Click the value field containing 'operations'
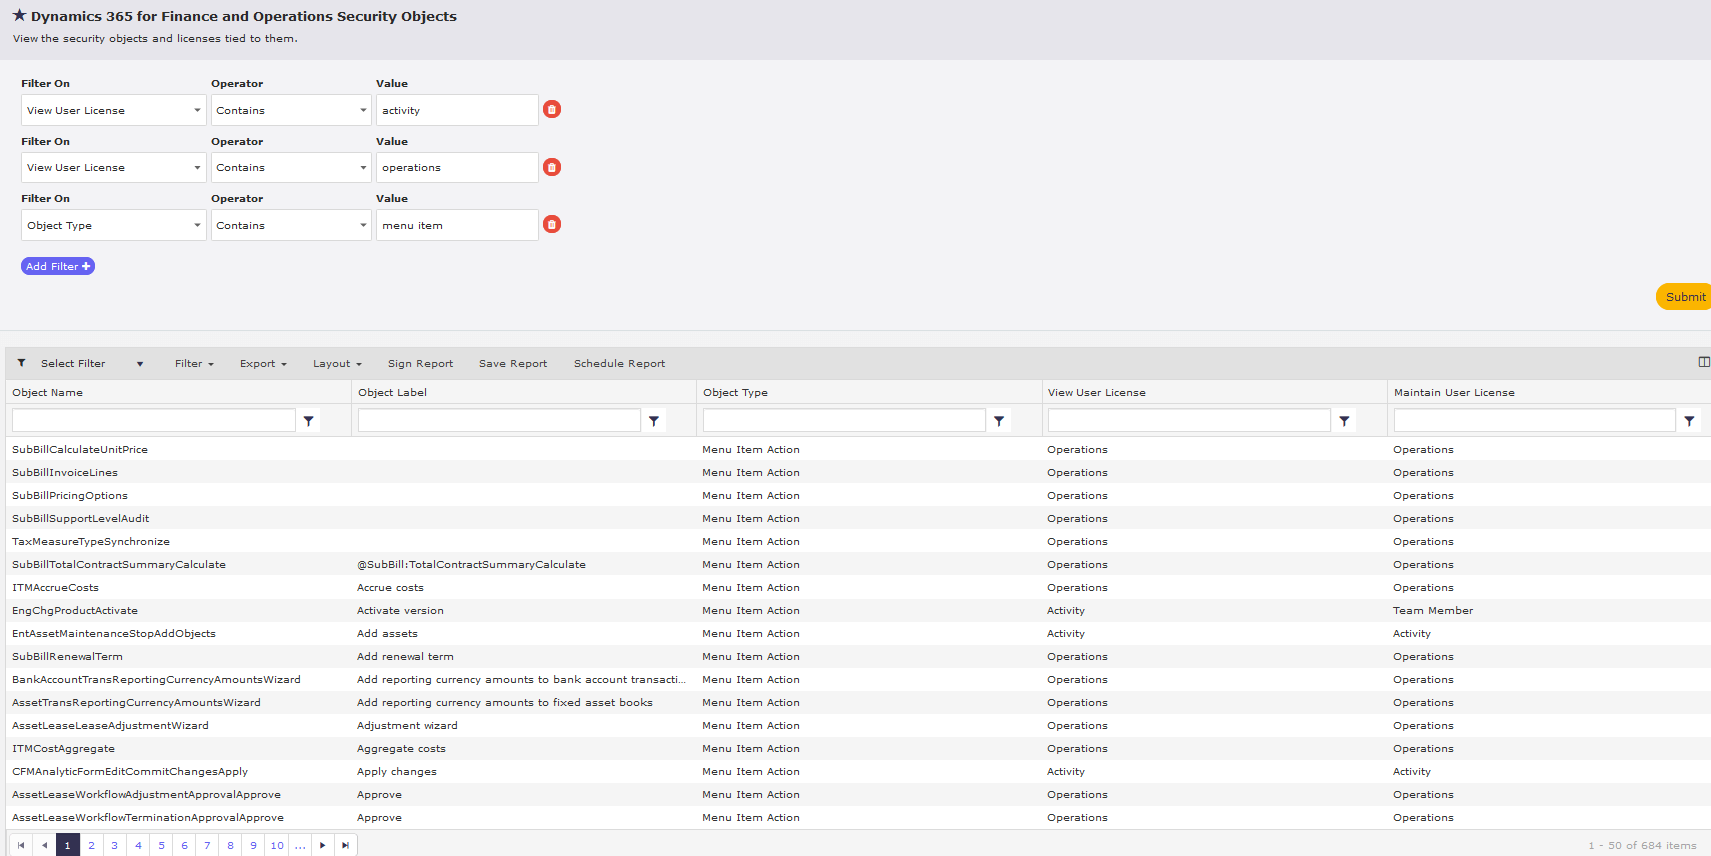 pyautogui.click(x=457, y=167)
